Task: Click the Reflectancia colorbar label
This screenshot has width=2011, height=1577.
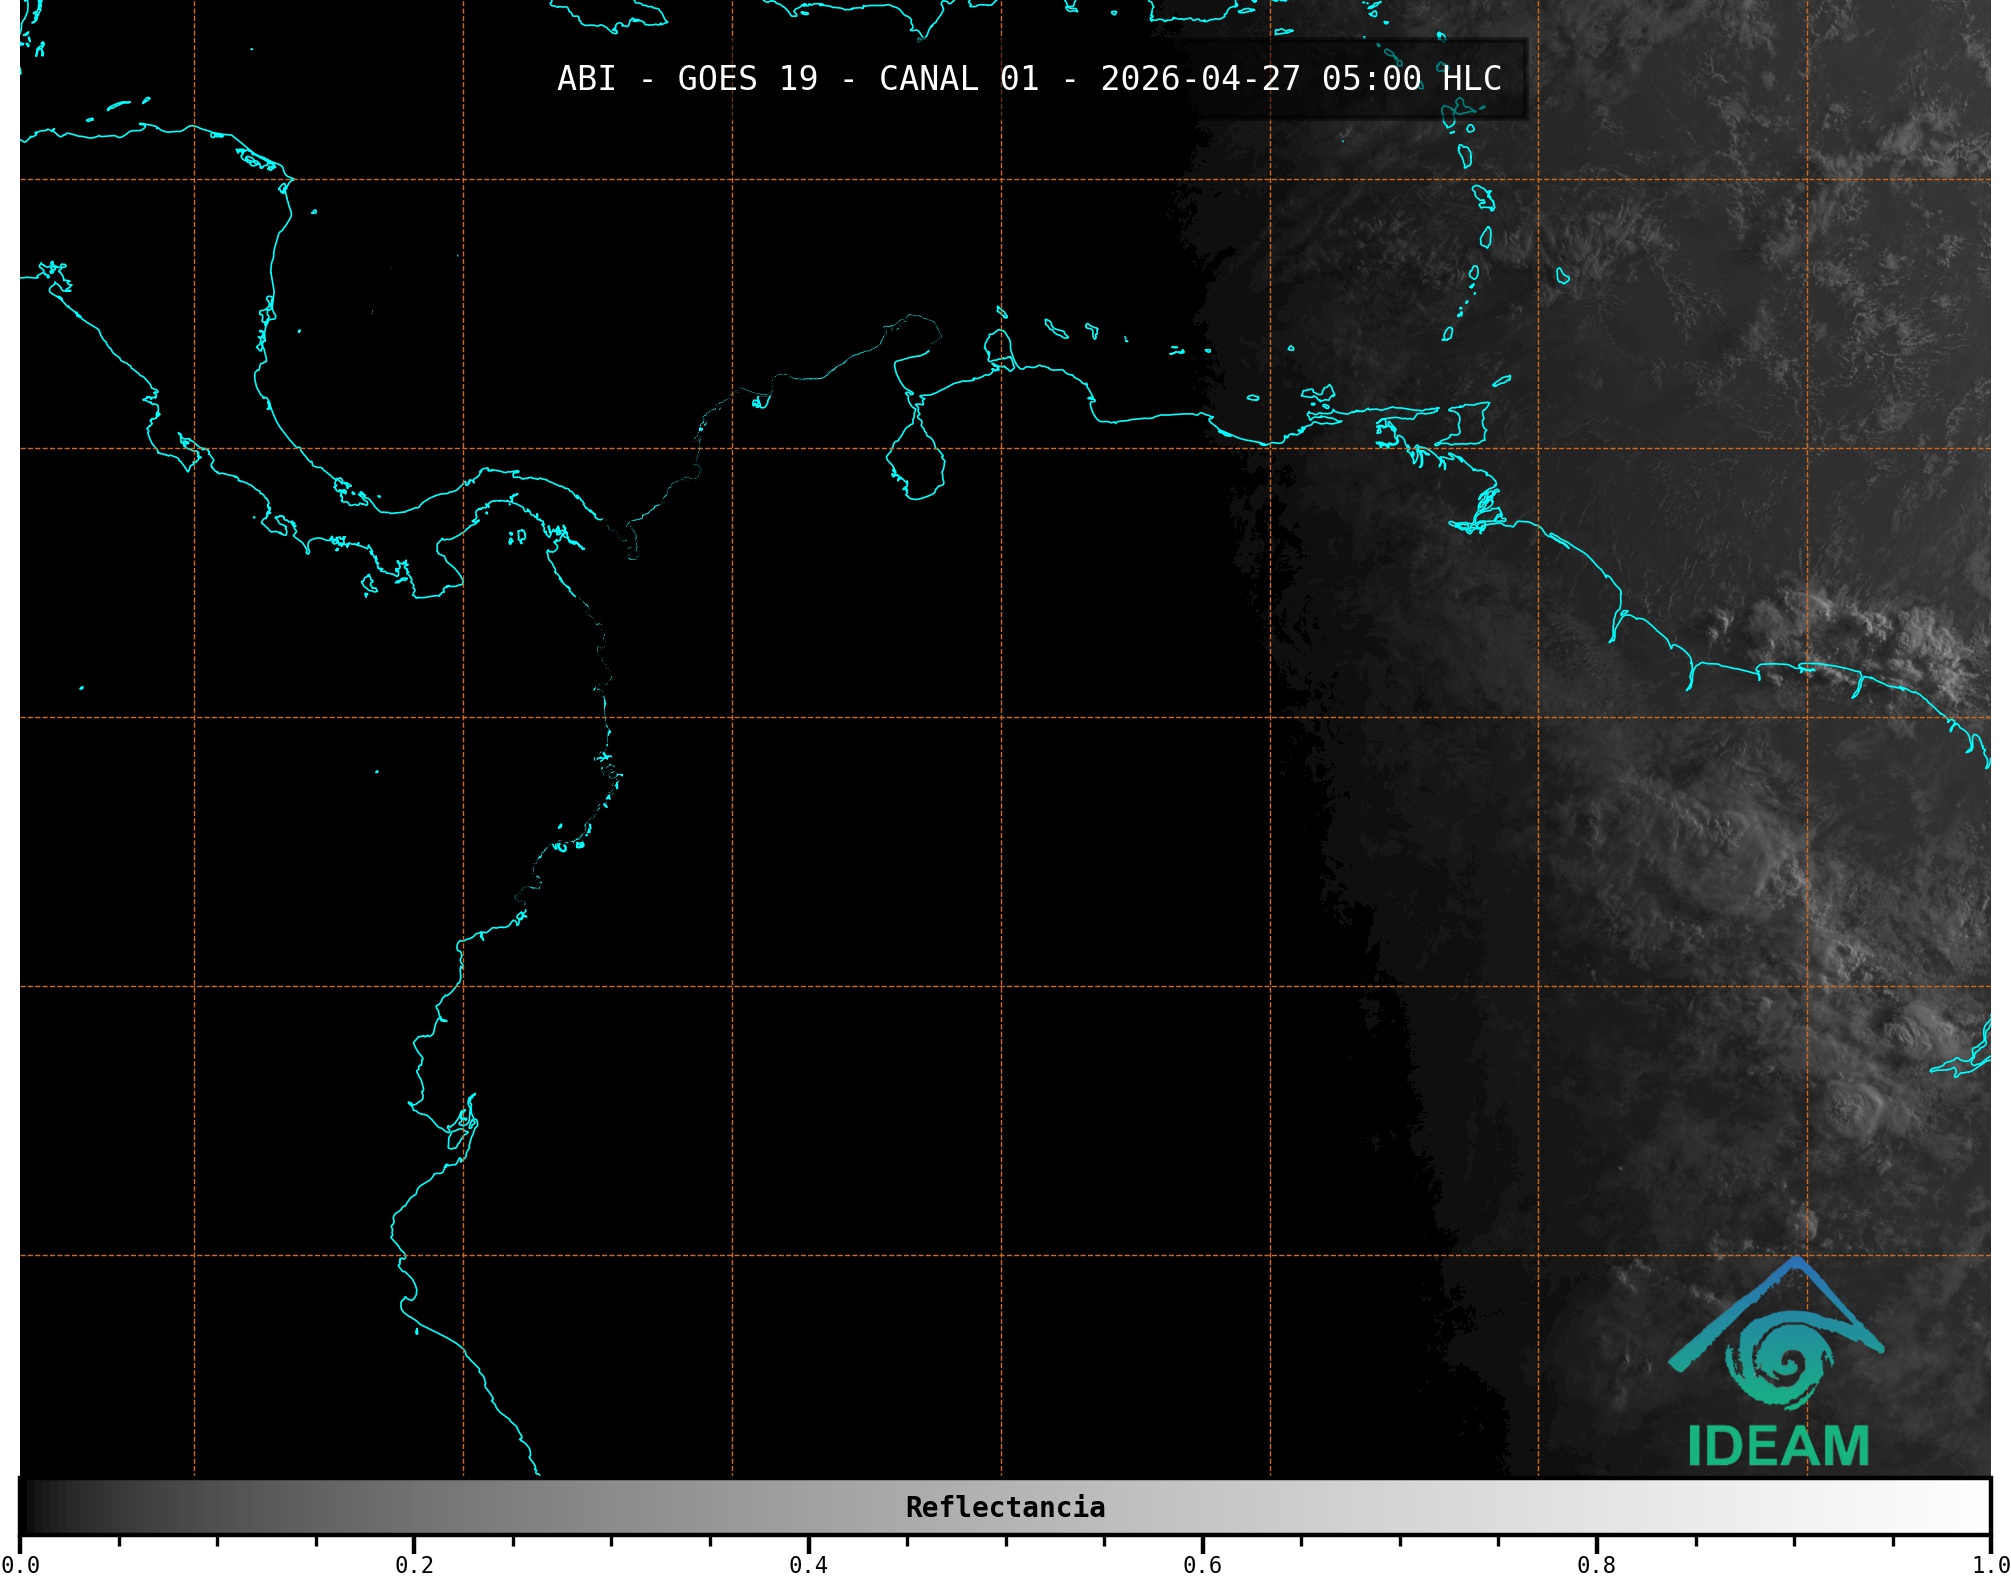Action: [x=1005, y=1507]
